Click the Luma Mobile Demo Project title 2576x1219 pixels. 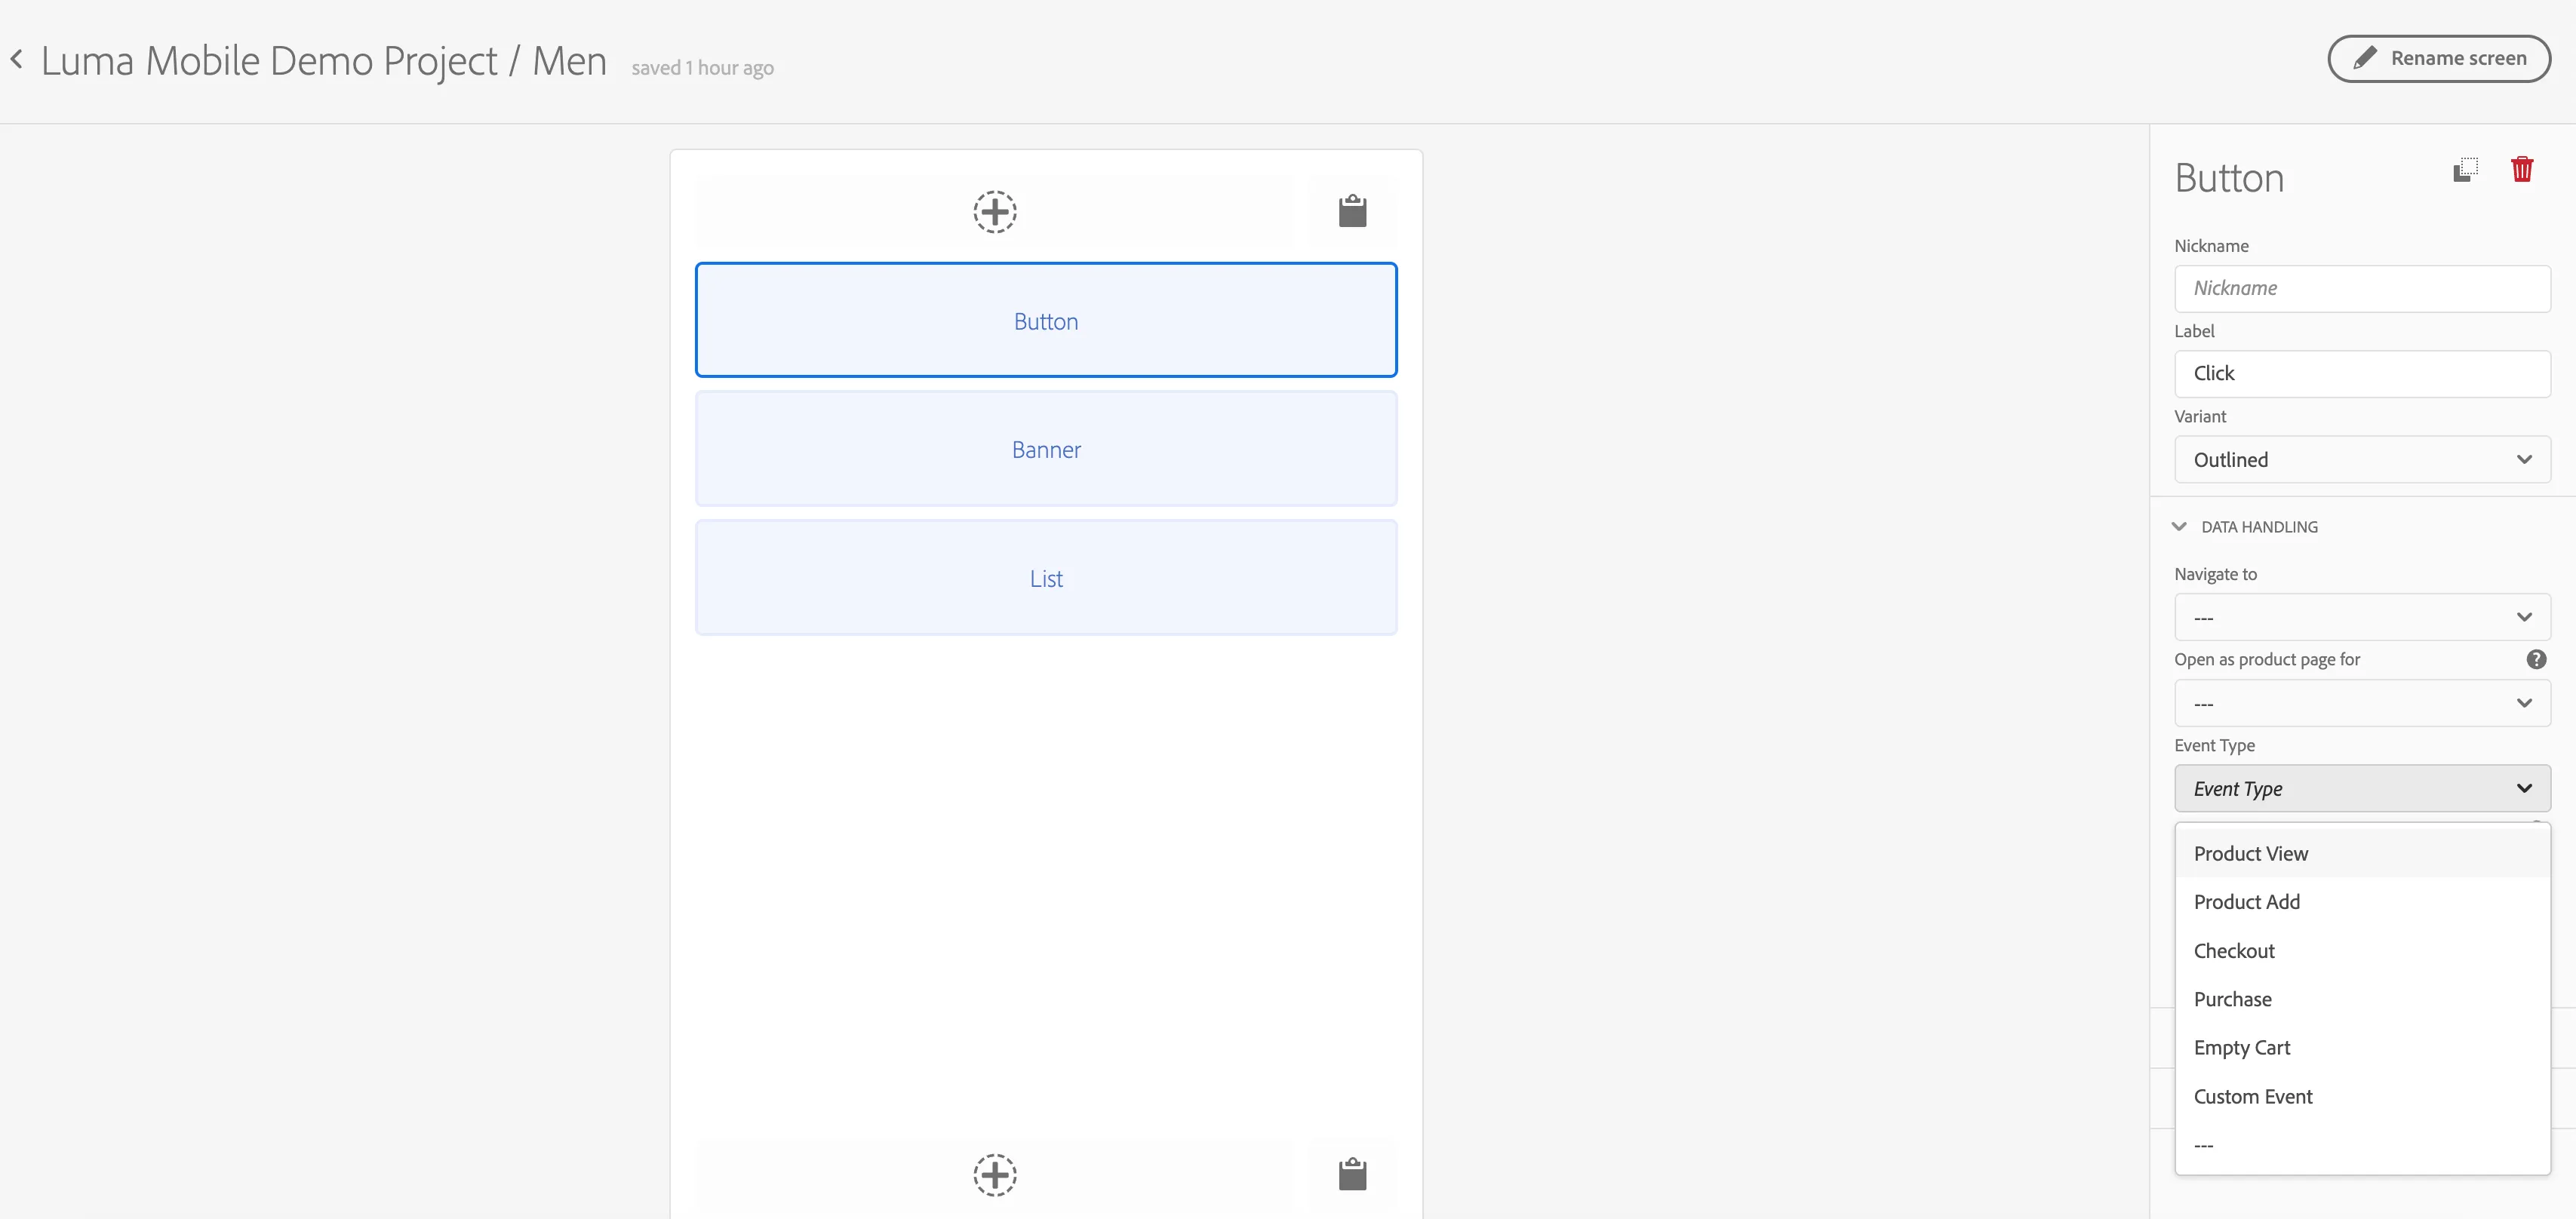point(269,61)
